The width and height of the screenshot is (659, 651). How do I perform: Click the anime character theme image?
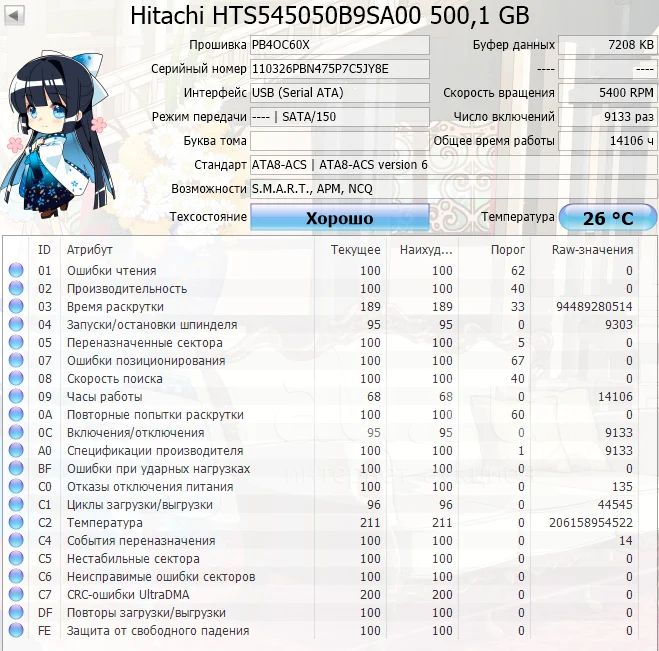click(57, 134)
